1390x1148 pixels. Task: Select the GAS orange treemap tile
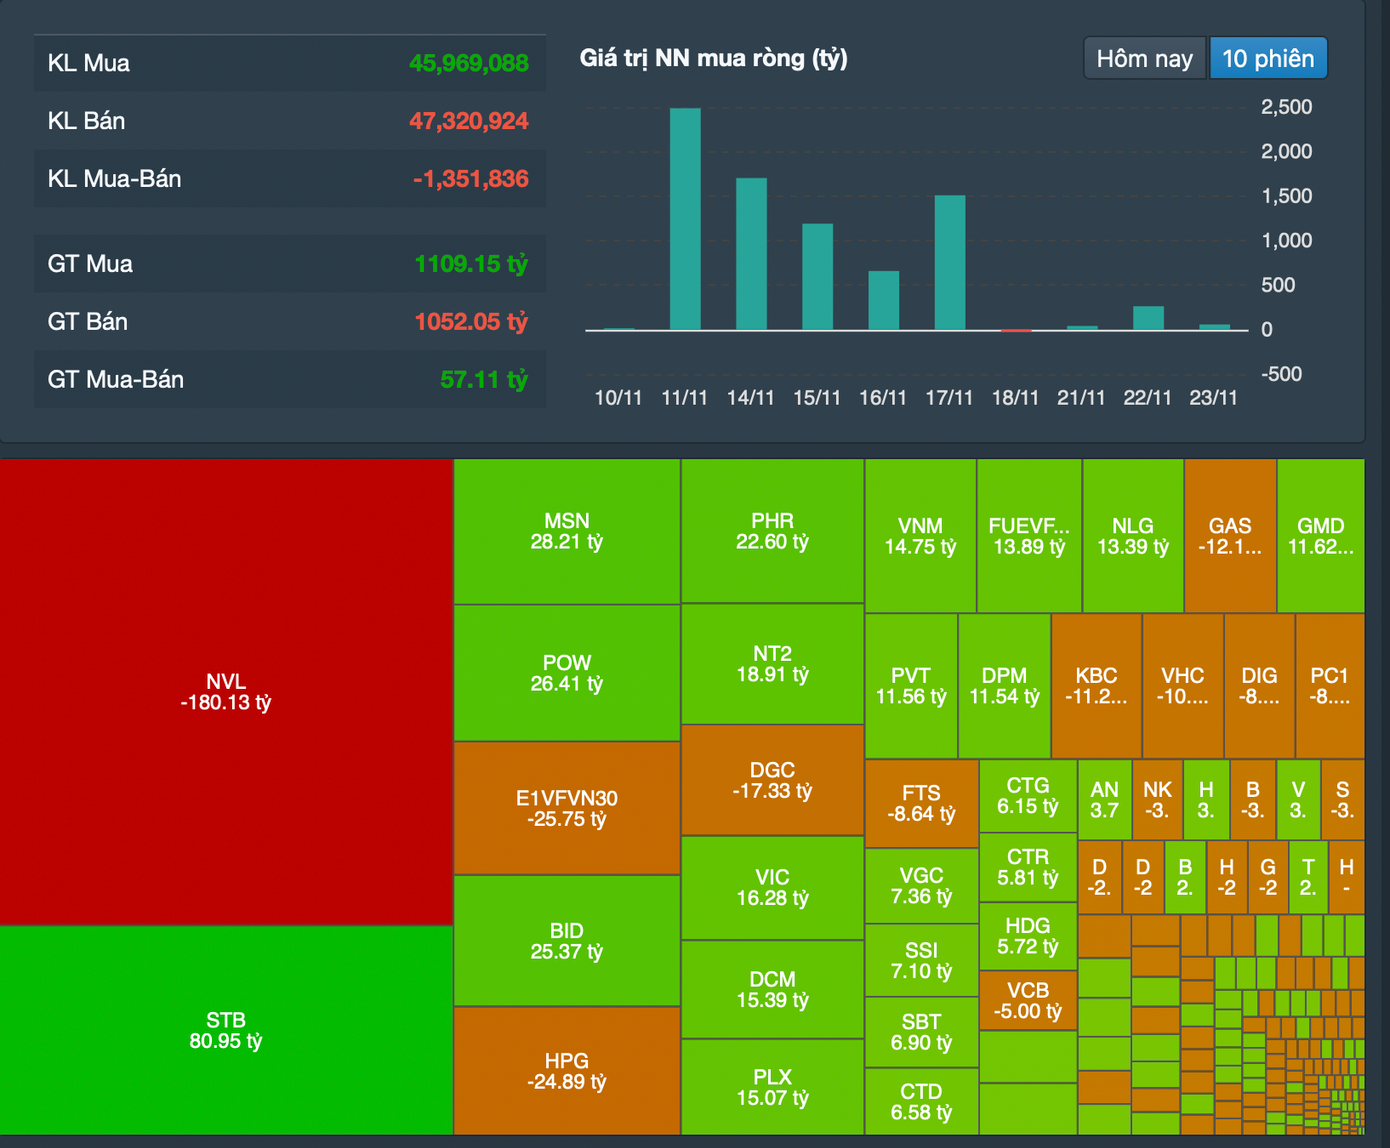click(x=1230, y=536)
